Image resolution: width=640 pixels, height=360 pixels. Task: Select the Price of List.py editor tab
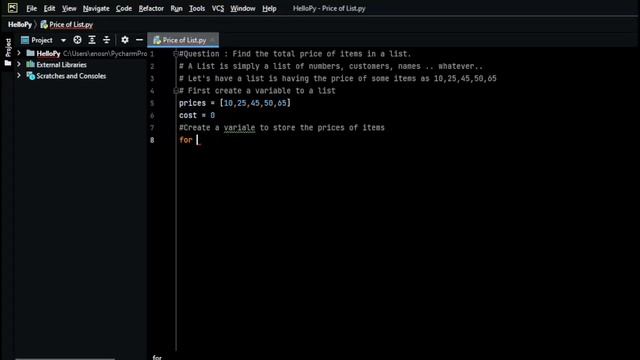coord(183,40)
